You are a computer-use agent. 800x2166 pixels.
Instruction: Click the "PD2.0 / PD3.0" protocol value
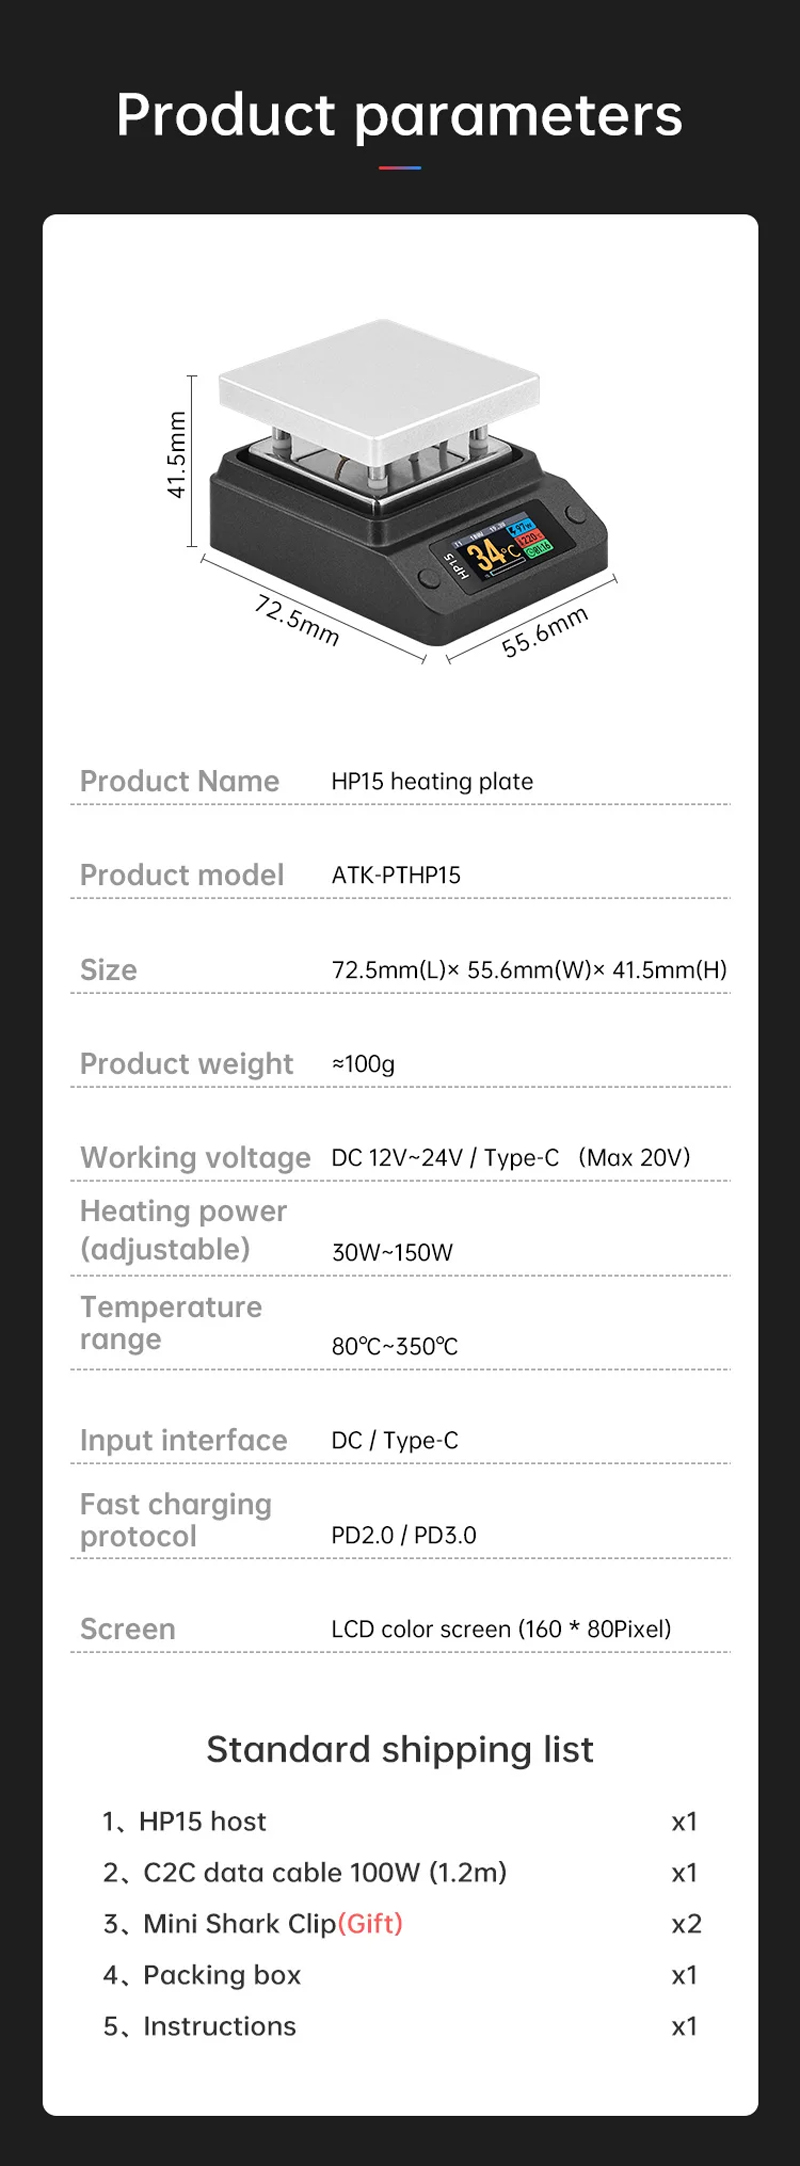(403, 1535)
